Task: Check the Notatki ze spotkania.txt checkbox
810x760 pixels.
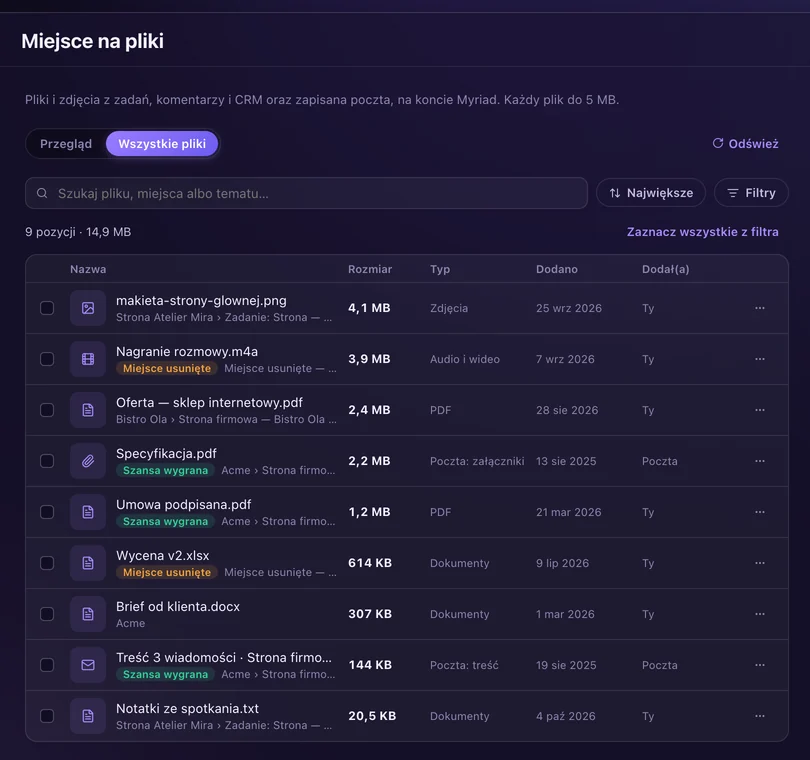Action: 47,716
